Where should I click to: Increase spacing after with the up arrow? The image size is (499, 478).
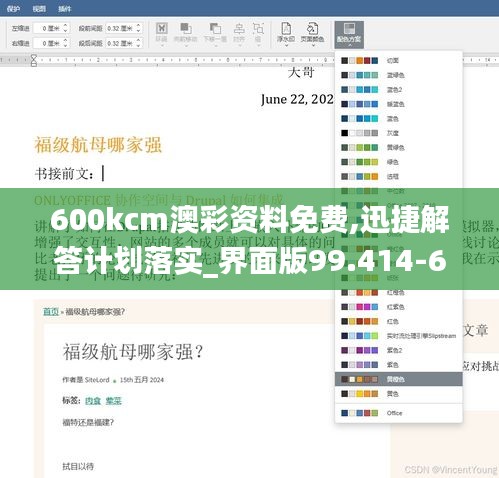pyautogui.click(x=139, y=40)
